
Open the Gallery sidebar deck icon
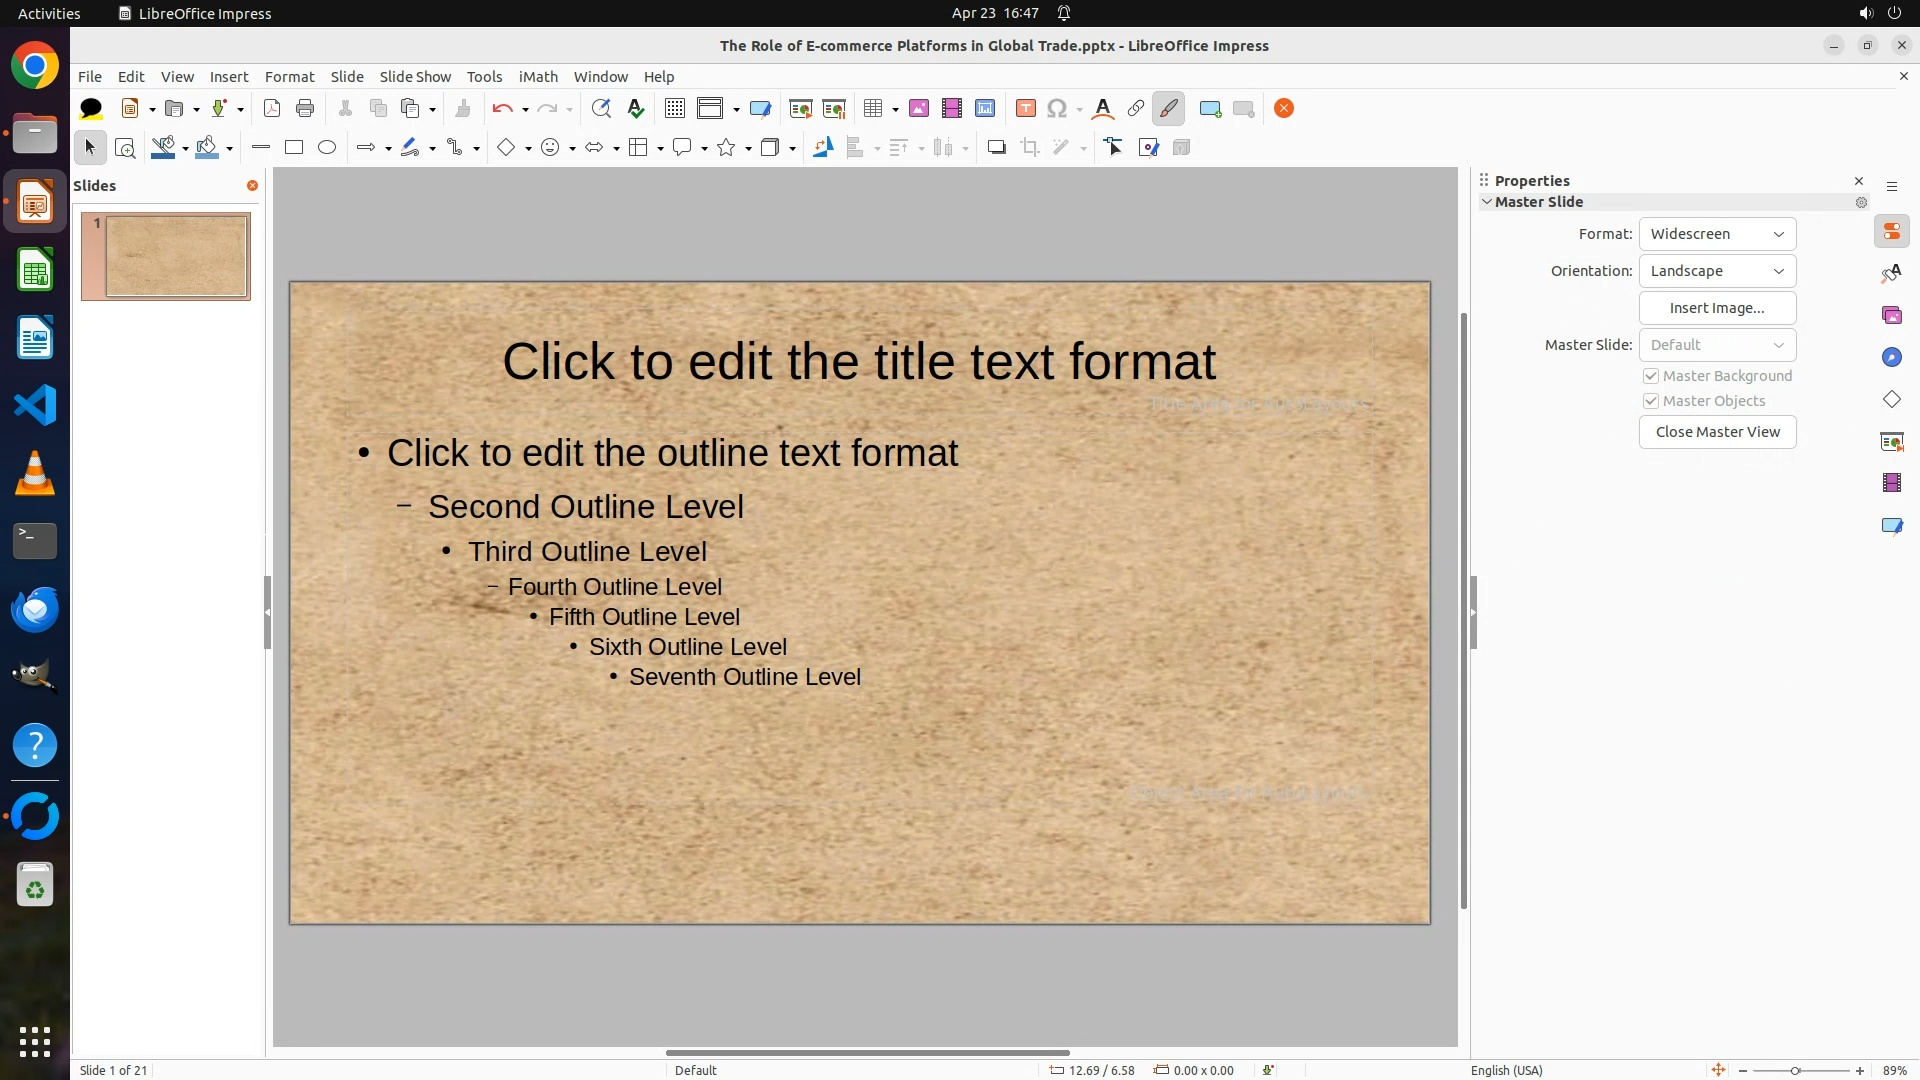pos(1891,316)
